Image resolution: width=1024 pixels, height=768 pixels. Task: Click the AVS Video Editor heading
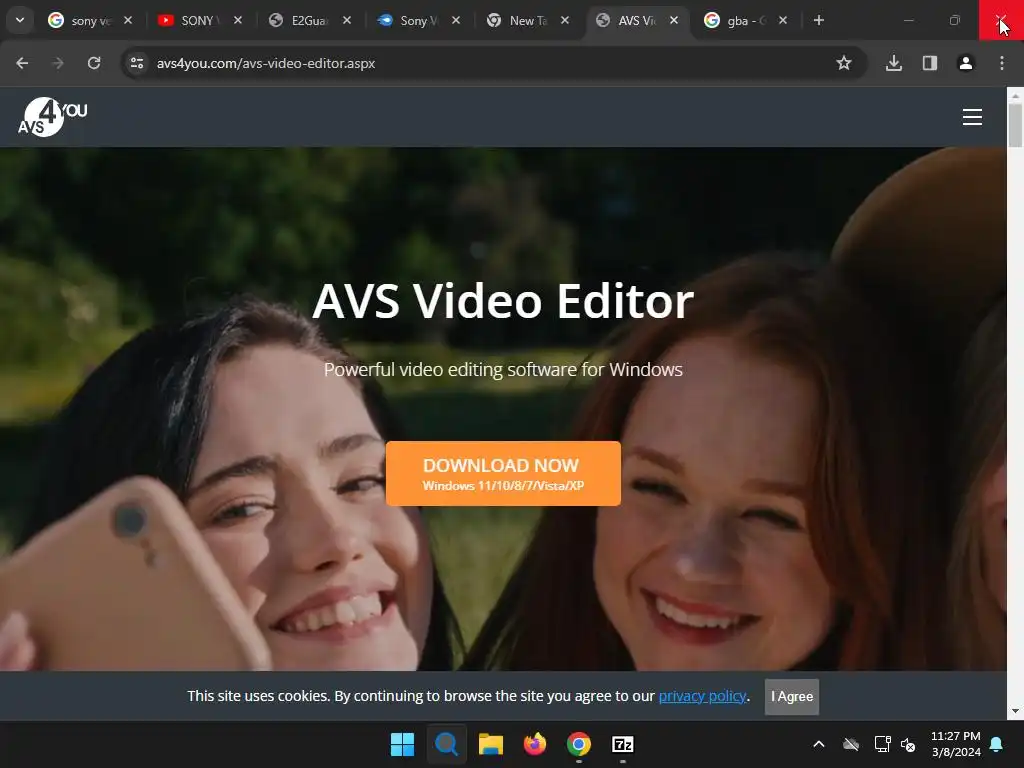[x=503, y=301]
